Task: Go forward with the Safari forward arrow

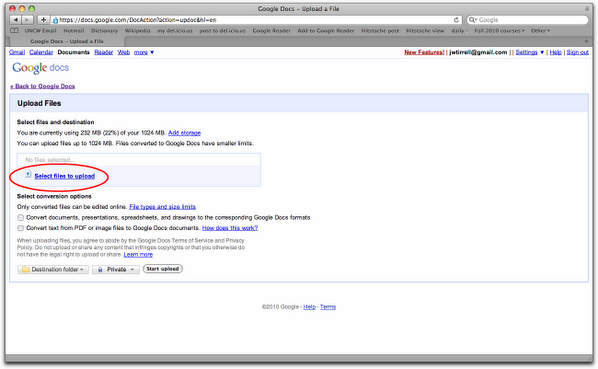Action: click(x=27, y=19)
